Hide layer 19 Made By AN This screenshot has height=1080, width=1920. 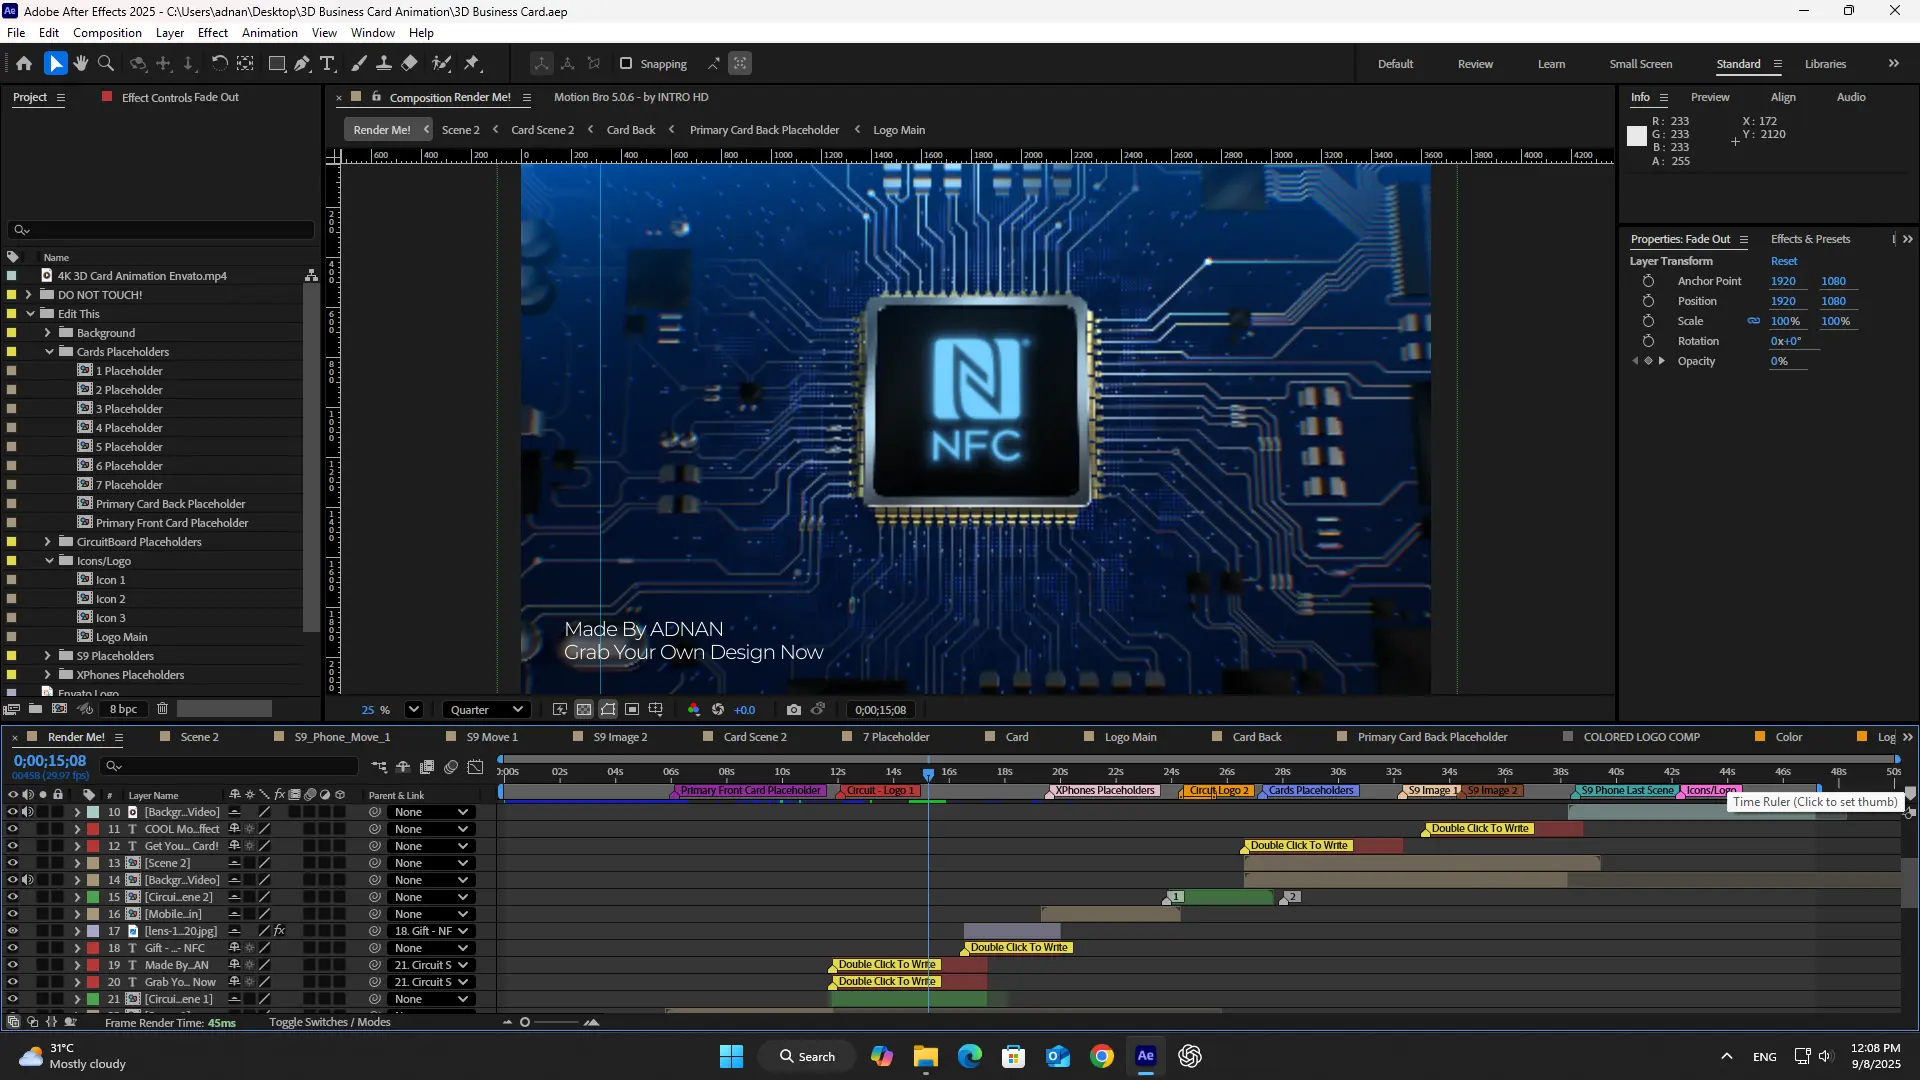13,965
